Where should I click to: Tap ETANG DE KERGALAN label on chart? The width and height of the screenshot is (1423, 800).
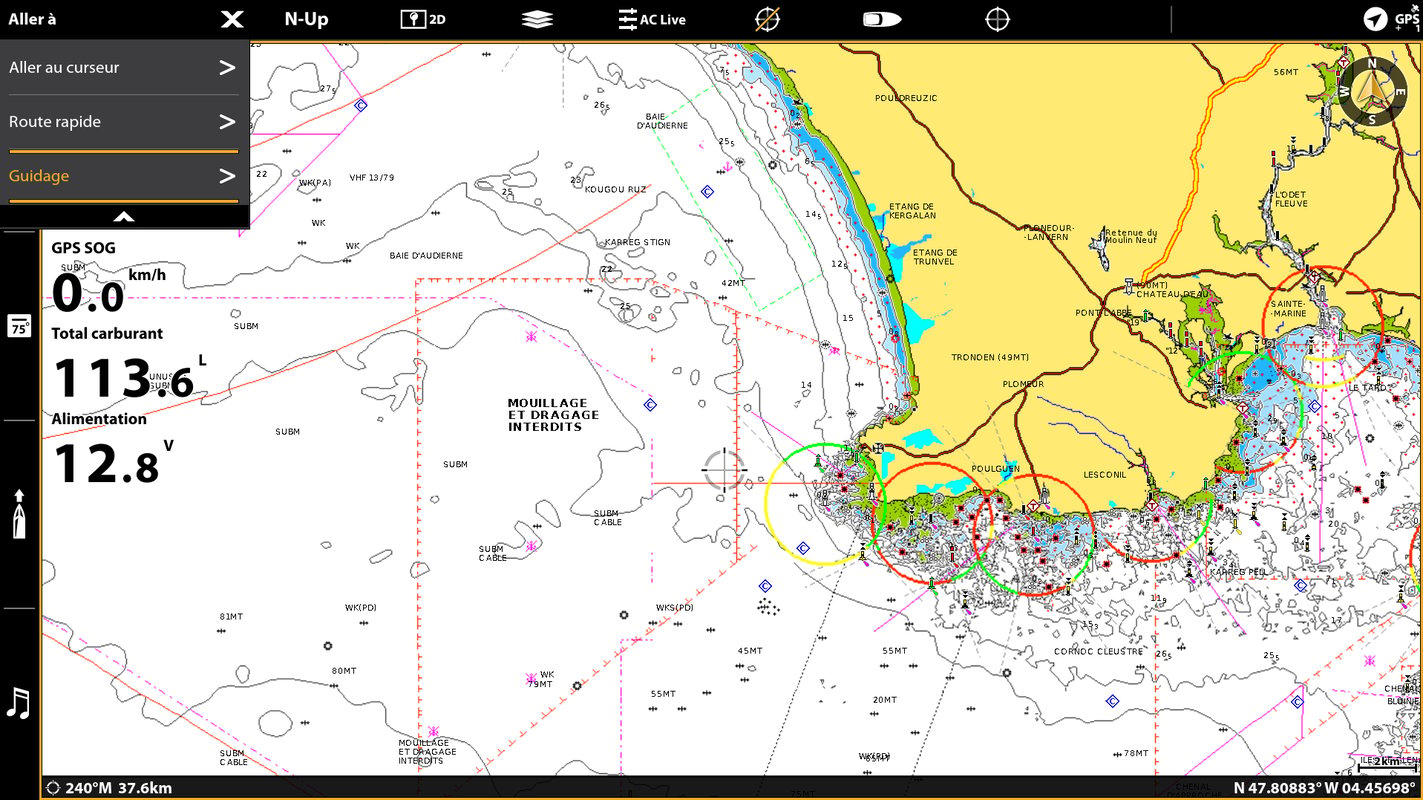pyautogui.click(x=912, y=212)
